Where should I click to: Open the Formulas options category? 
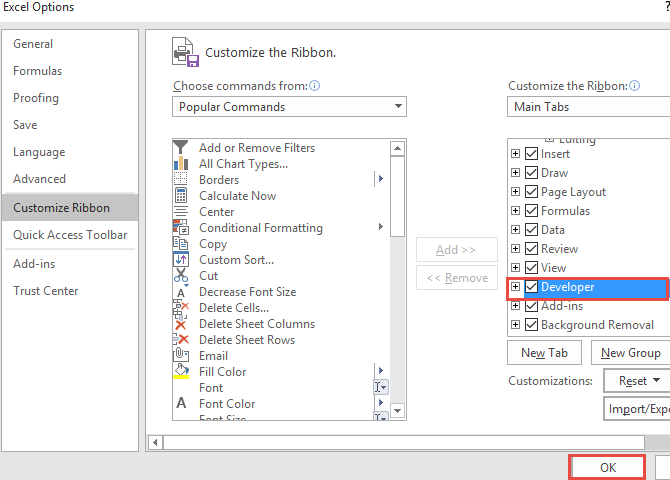[x=38, y=71]
